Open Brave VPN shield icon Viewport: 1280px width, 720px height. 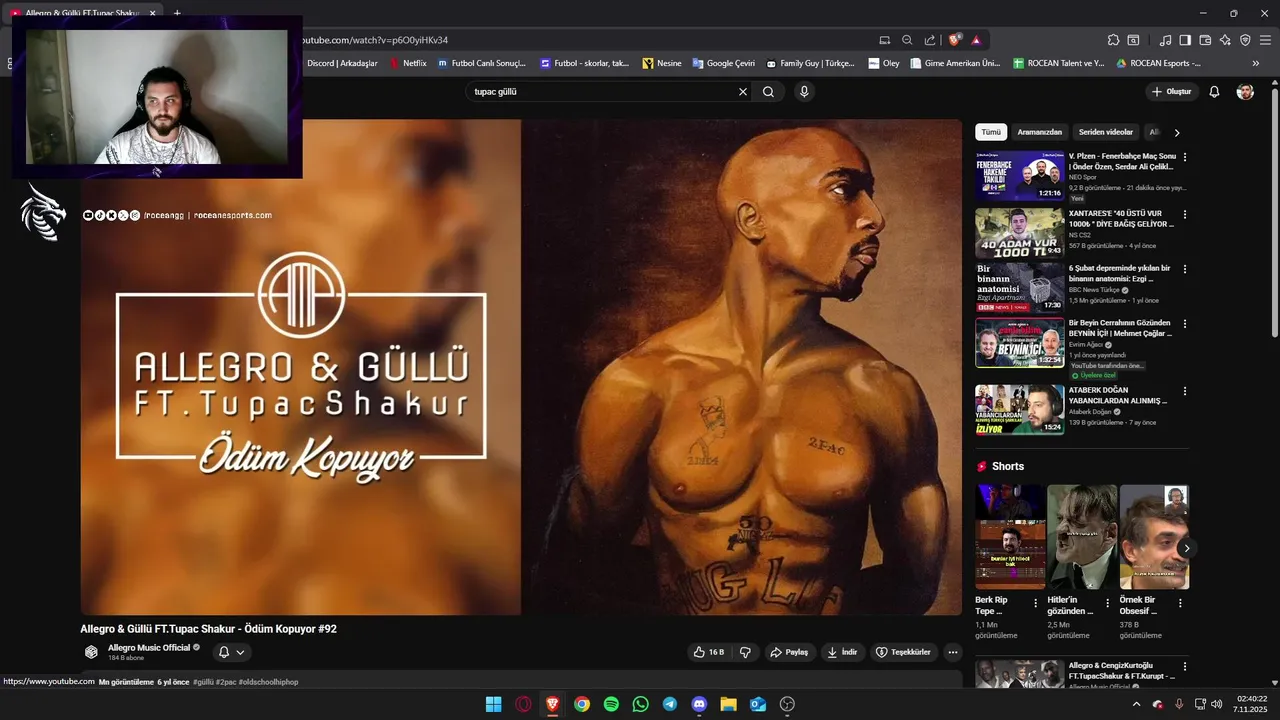(1246, 40)
